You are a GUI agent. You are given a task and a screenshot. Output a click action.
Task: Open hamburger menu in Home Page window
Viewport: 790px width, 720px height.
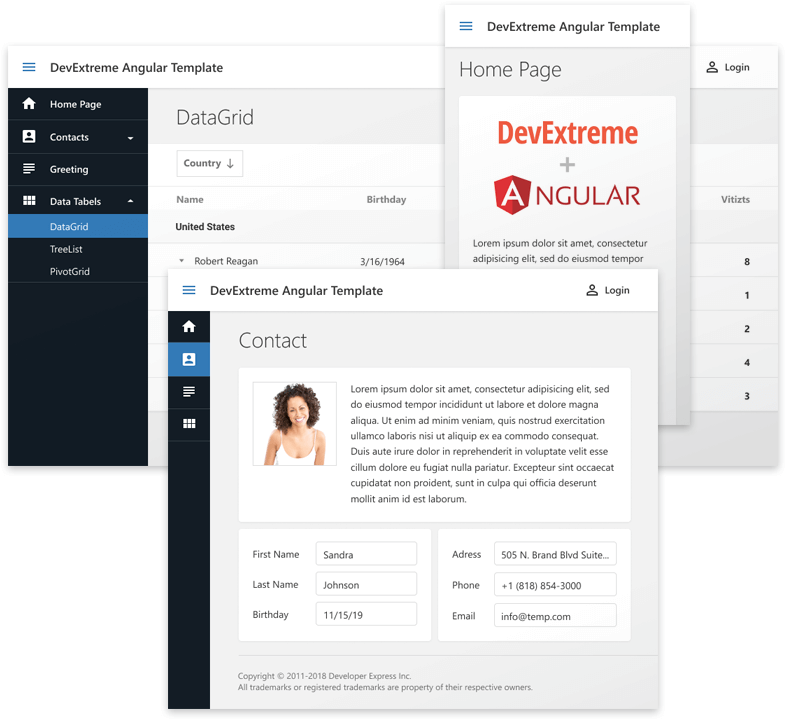(x=466, y=26)
